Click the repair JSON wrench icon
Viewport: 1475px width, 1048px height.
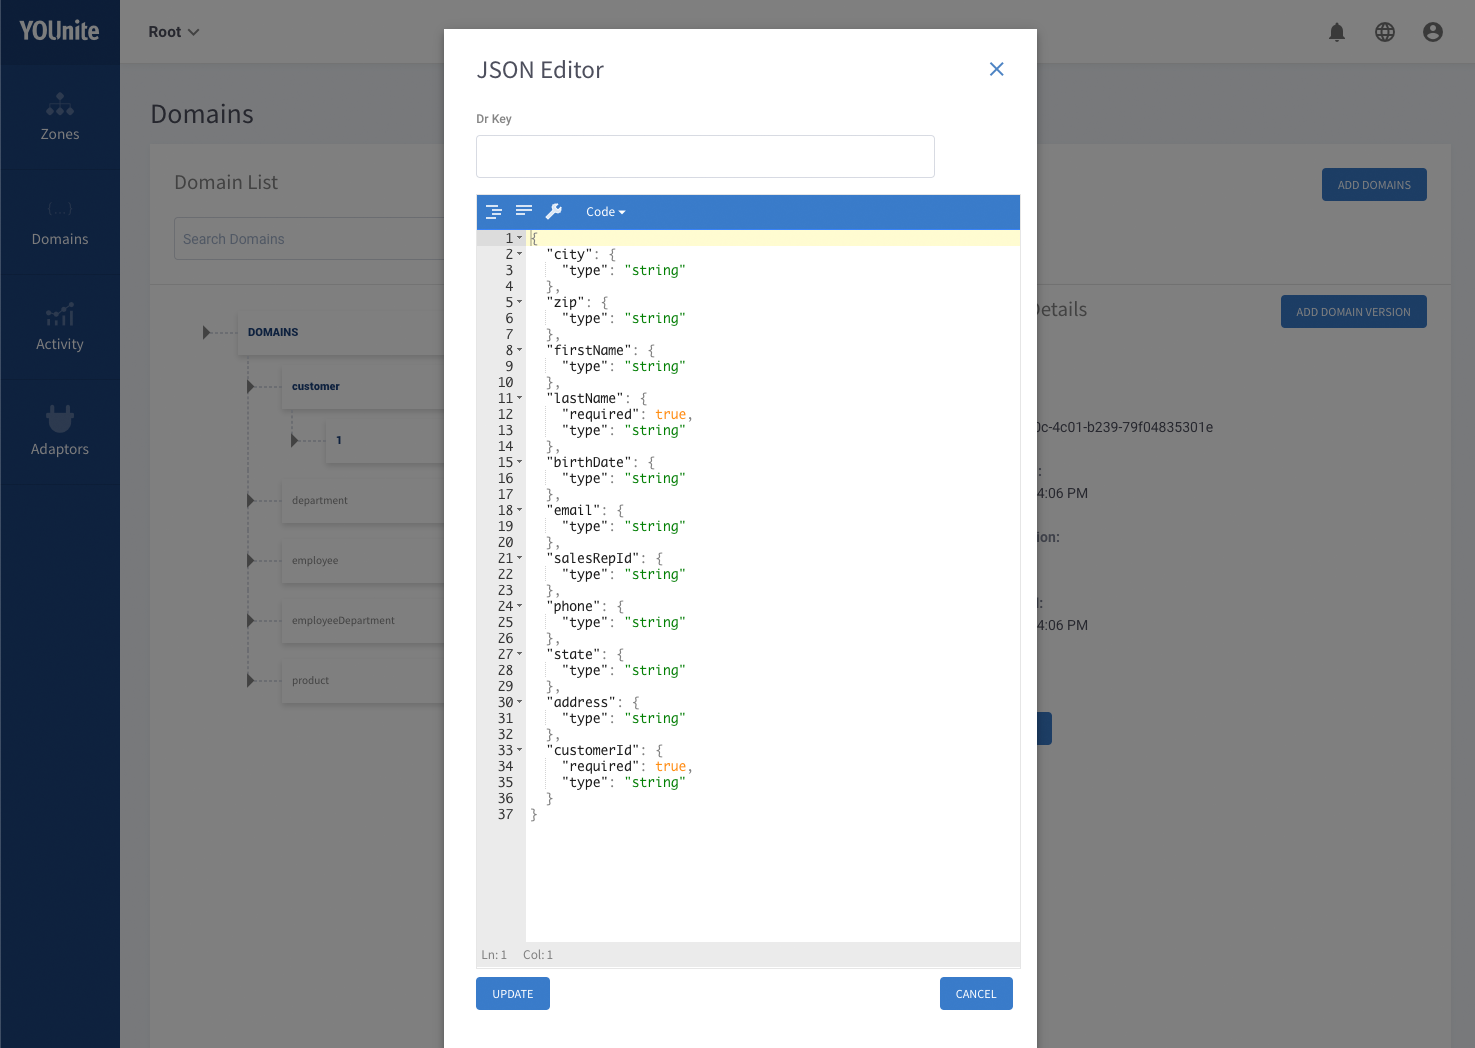tap(554, 212)
